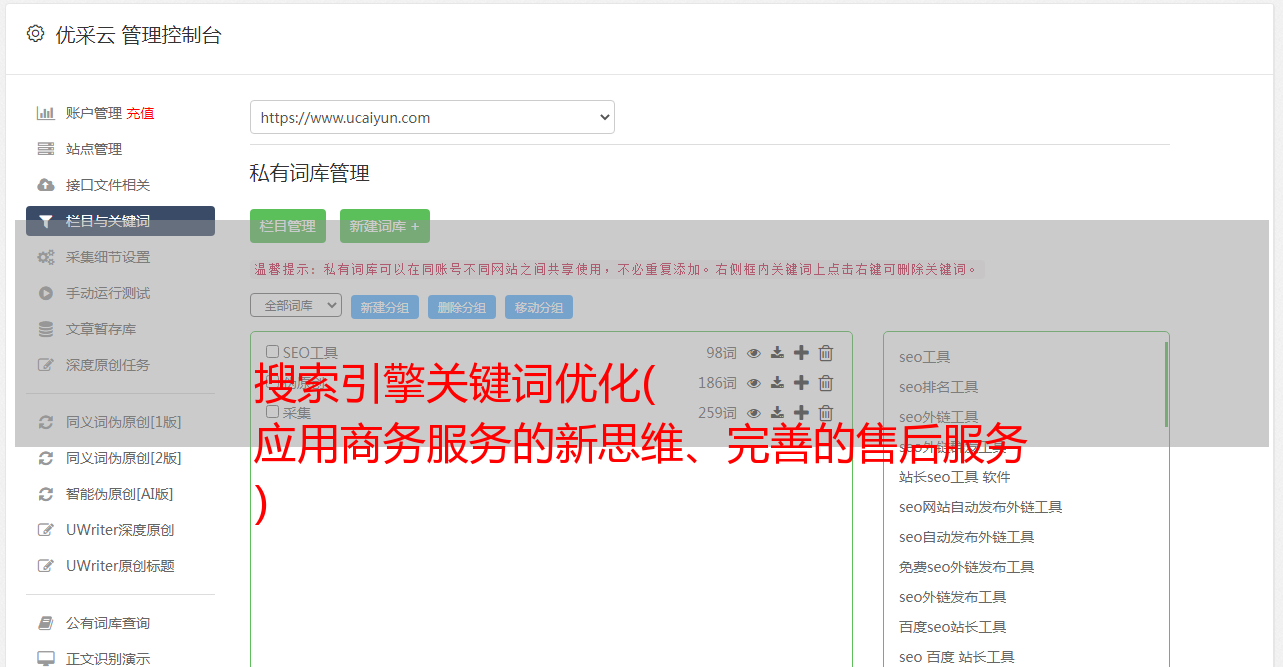Click the plus icon on the 采集 row
This screenshot has height=667, width=1283.
click(x=801, y=413)
